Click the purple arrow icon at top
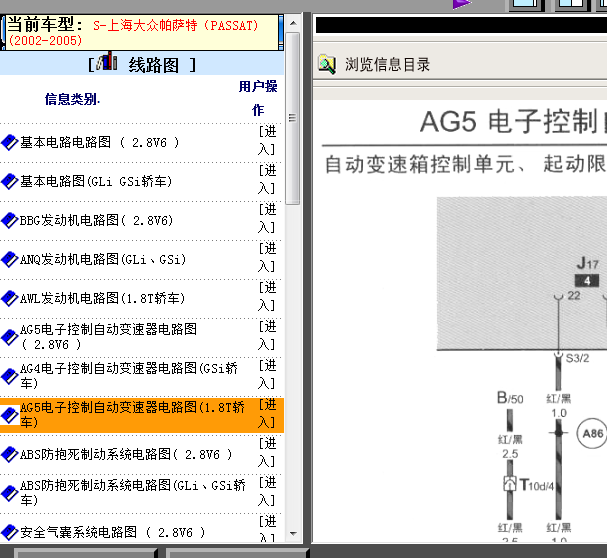The image size is (607, 558). coord(462,4)
